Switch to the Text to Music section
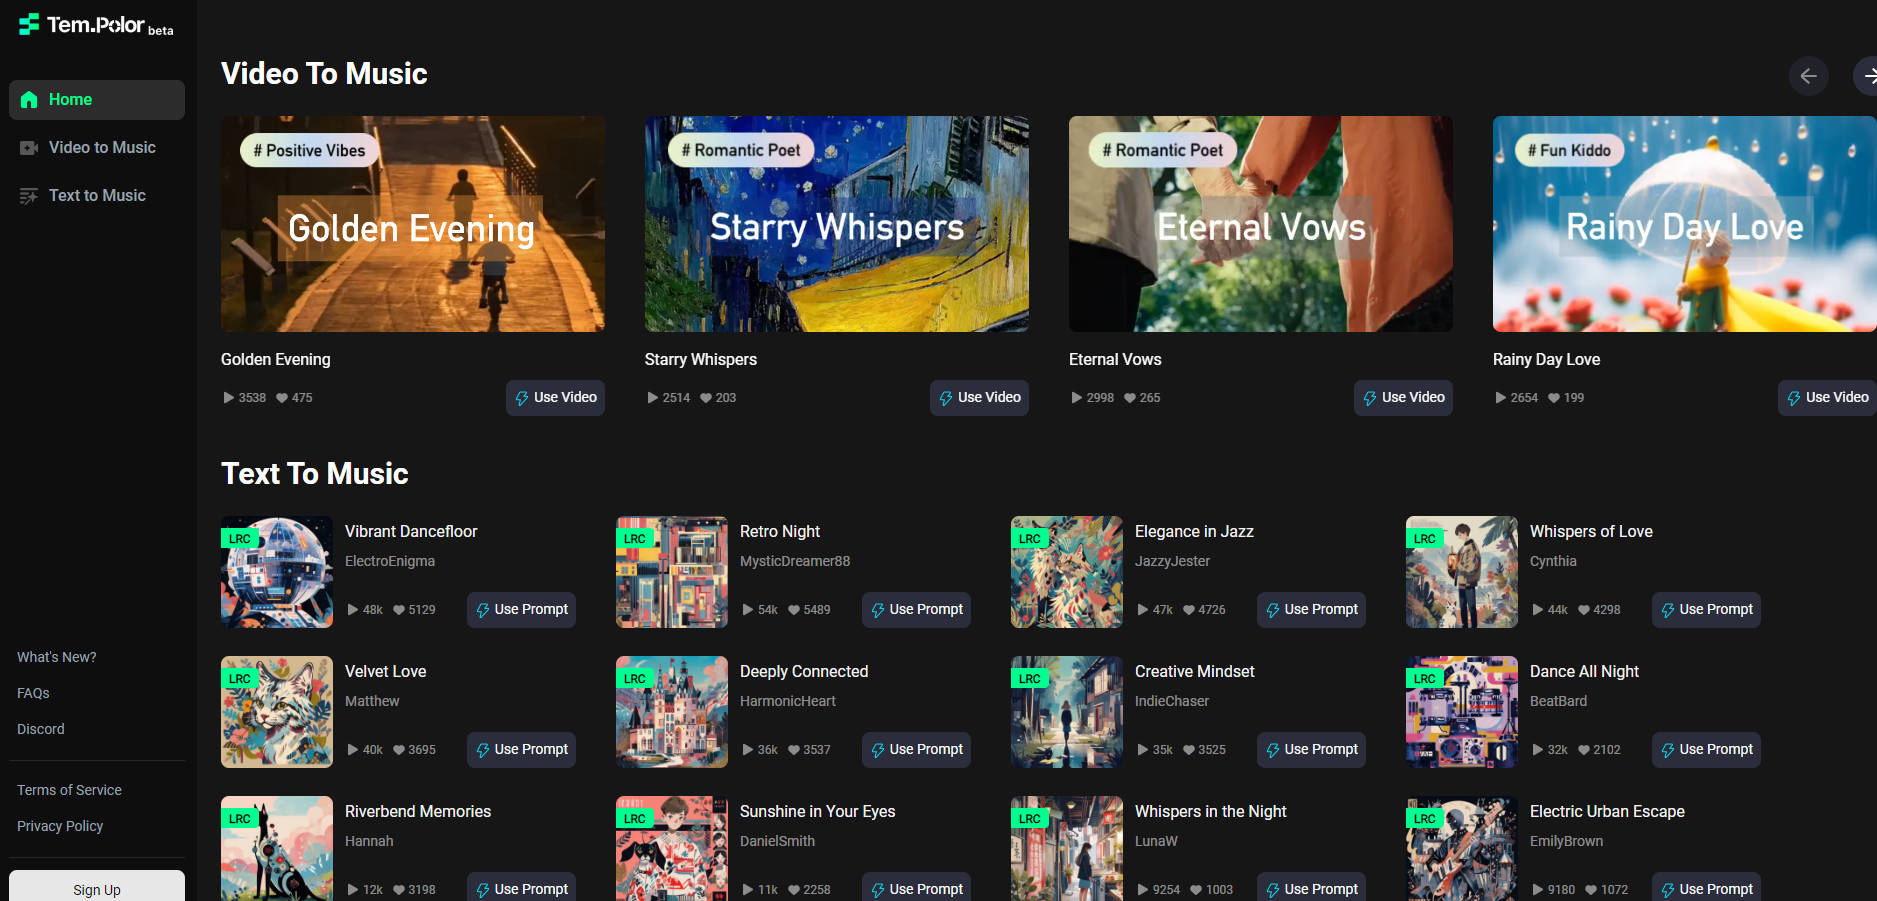The width and height of the screenshot is (1877, 901). [96, 195]
